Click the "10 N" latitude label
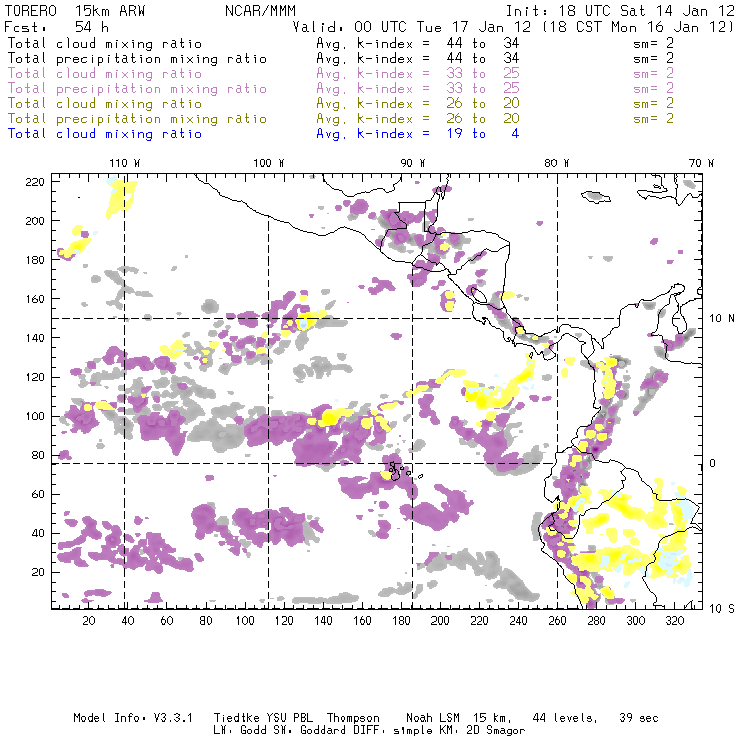Image resolution: width=740 pixels, height=740 pixels. (722, 319)
